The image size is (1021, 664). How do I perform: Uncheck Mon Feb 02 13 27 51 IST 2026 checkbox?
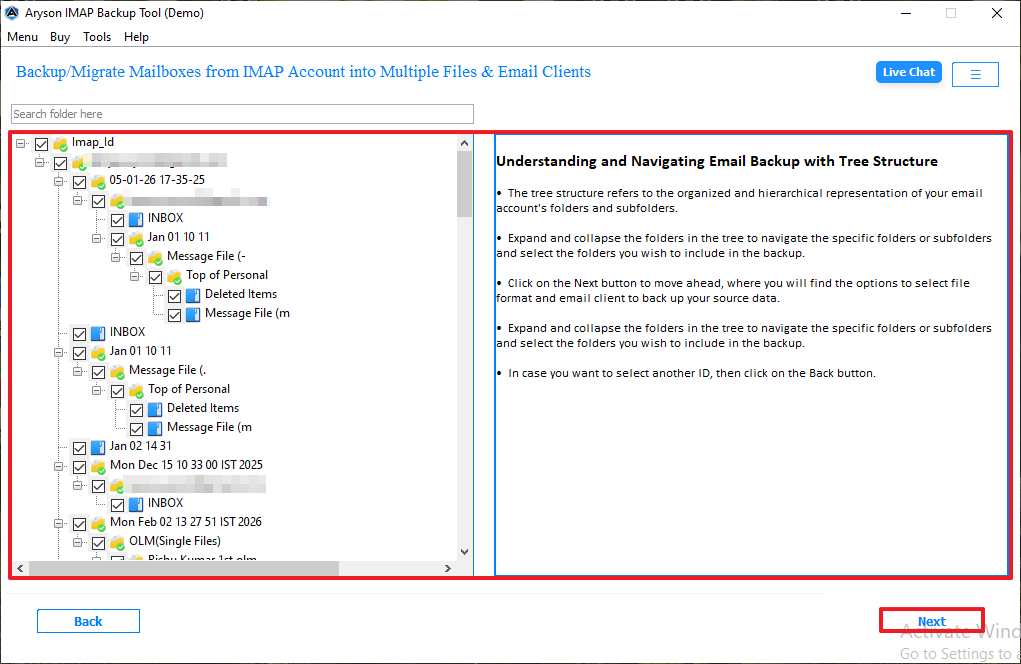pyautogui.click(x=79, y=524)
